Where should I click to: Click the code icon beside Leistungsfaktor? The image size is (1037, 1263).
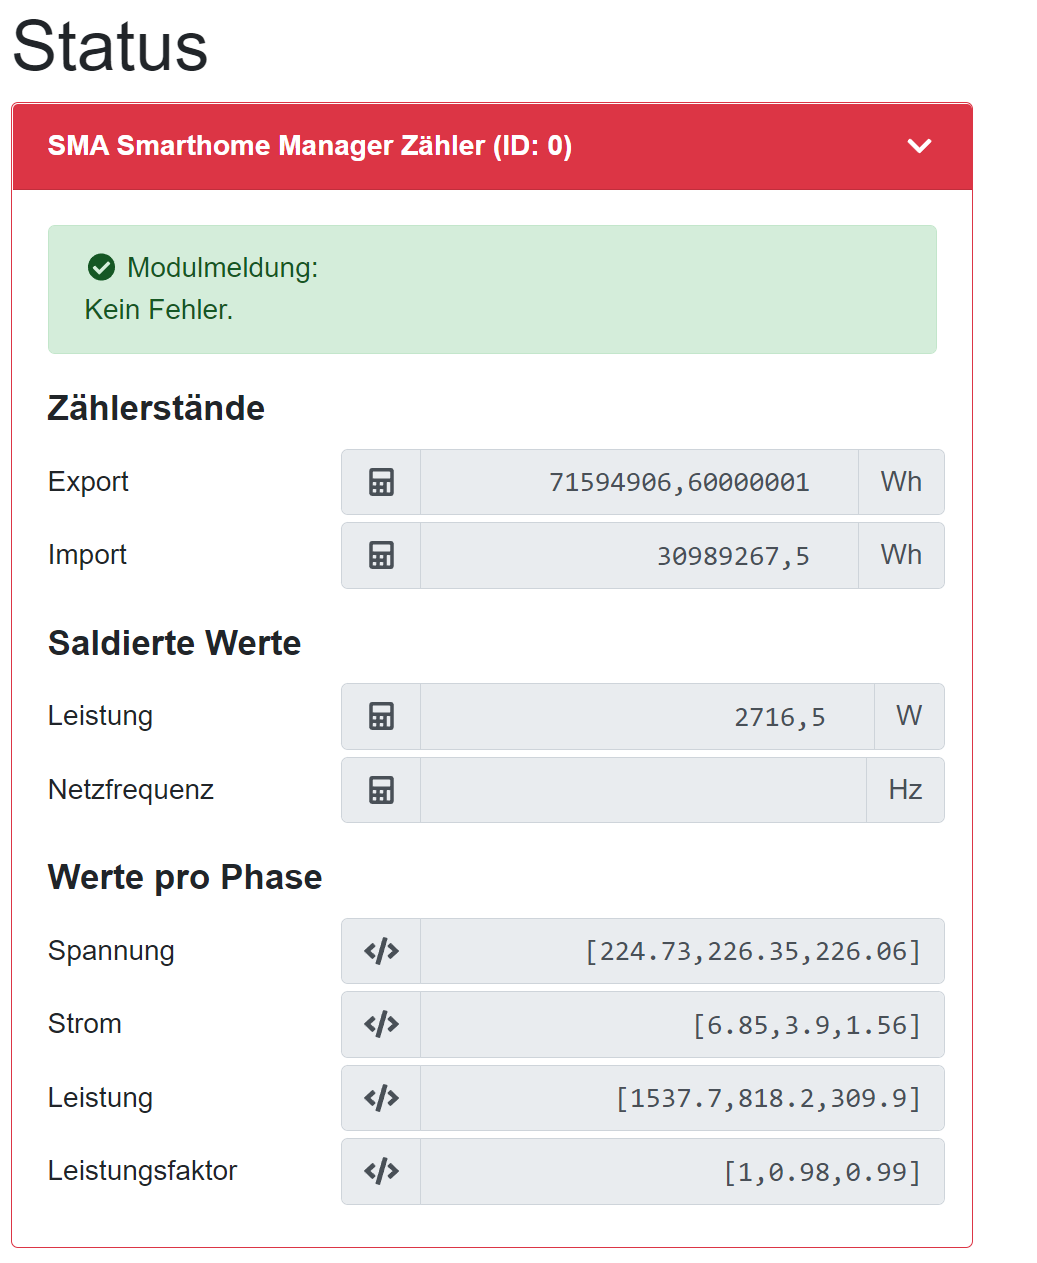click(x=381, y=1171)
